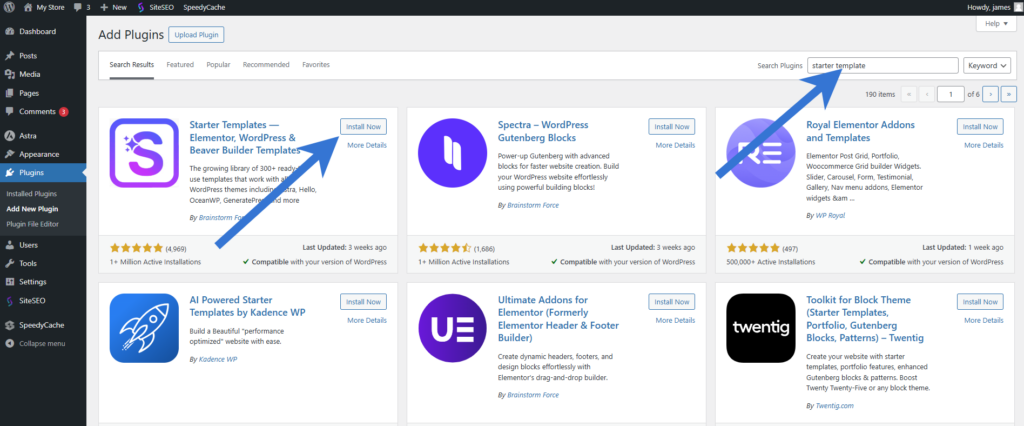Open Spectra's Brainstorm Force author link
The width and height of the screenshot is (1024, 426).
pyautogui.click(x=532, y=205)
